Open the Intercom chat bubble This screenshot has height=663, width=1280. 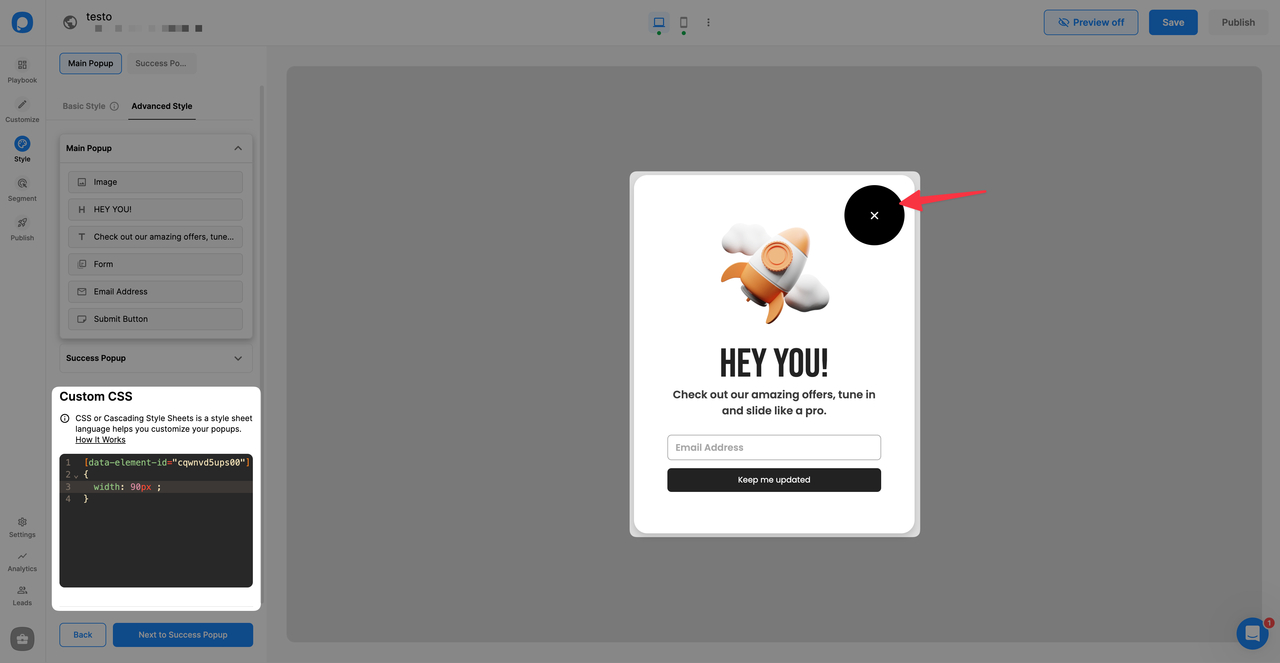(x=1252, y=633)
